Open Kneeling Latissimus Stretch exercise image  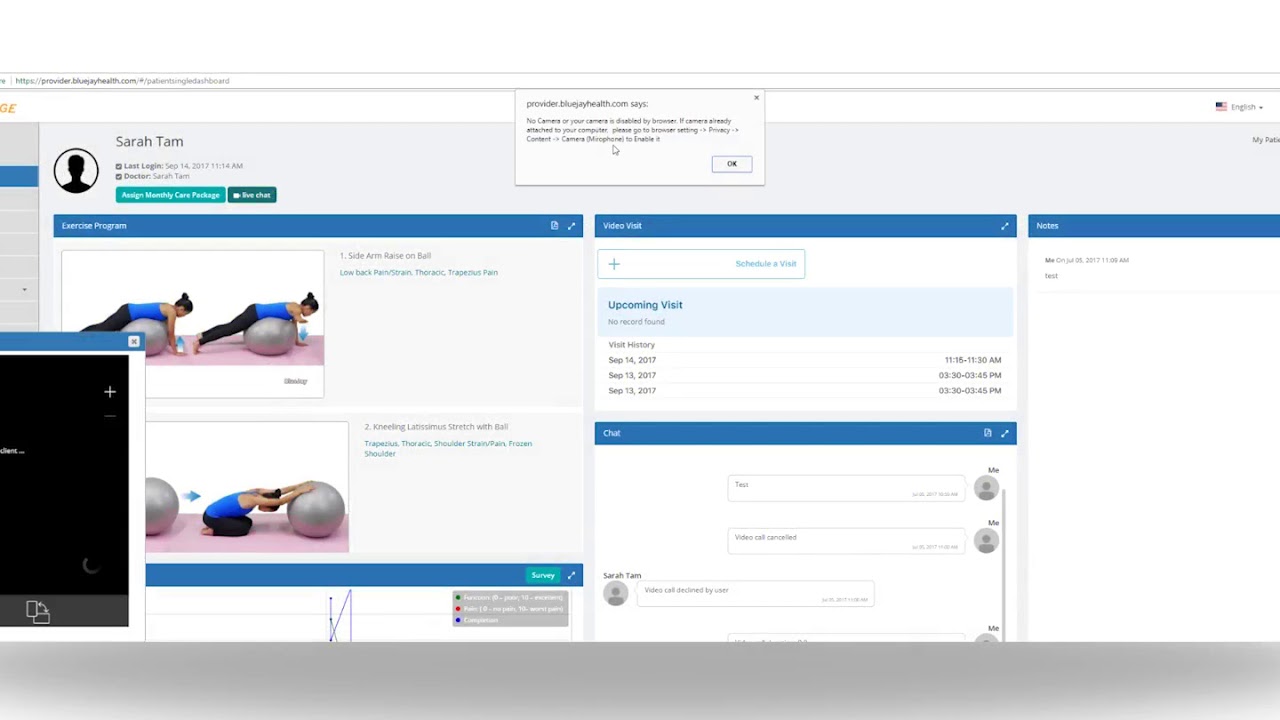(x=247, y=488)
